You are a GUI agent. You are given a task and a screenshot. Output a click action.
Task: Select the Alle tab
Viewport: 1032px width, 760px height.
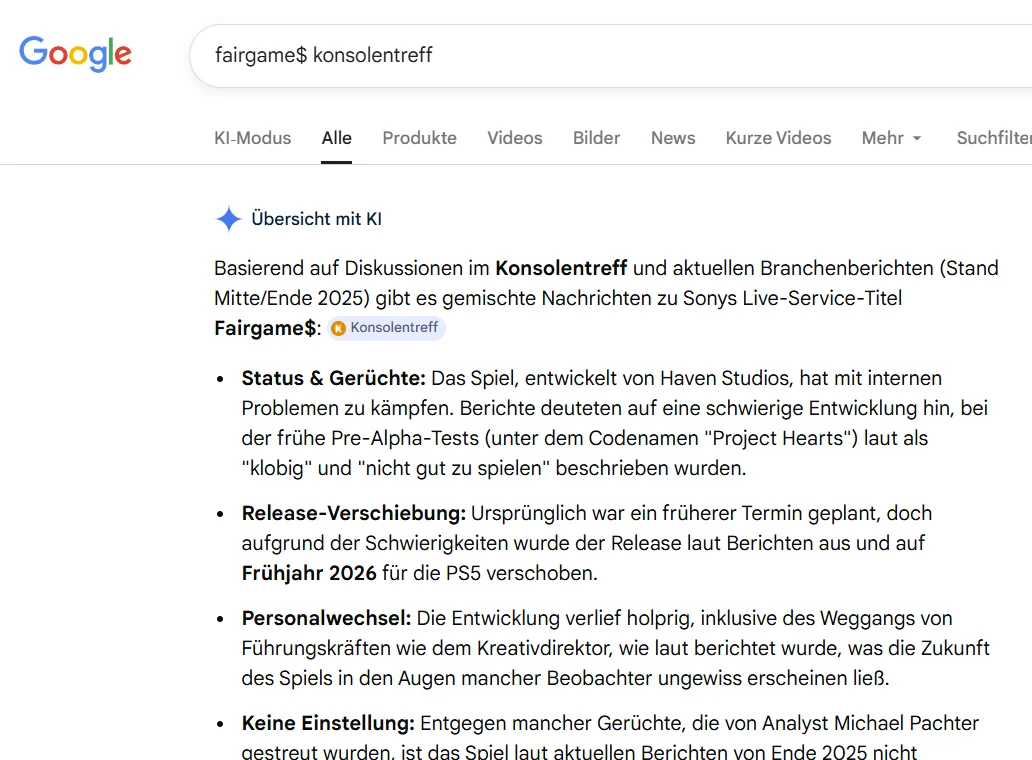tap(336, 138)
